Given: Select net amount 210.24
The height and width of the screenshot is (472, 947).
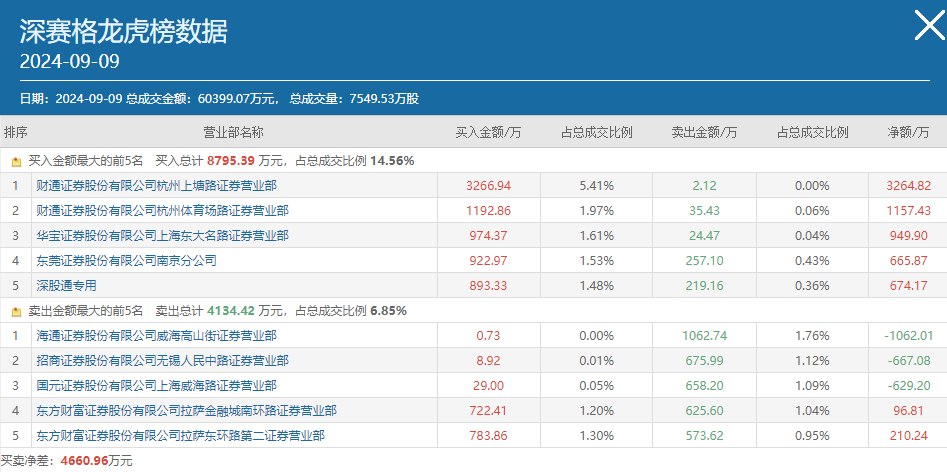Looking at the screenshot, I should click(908, 436).
